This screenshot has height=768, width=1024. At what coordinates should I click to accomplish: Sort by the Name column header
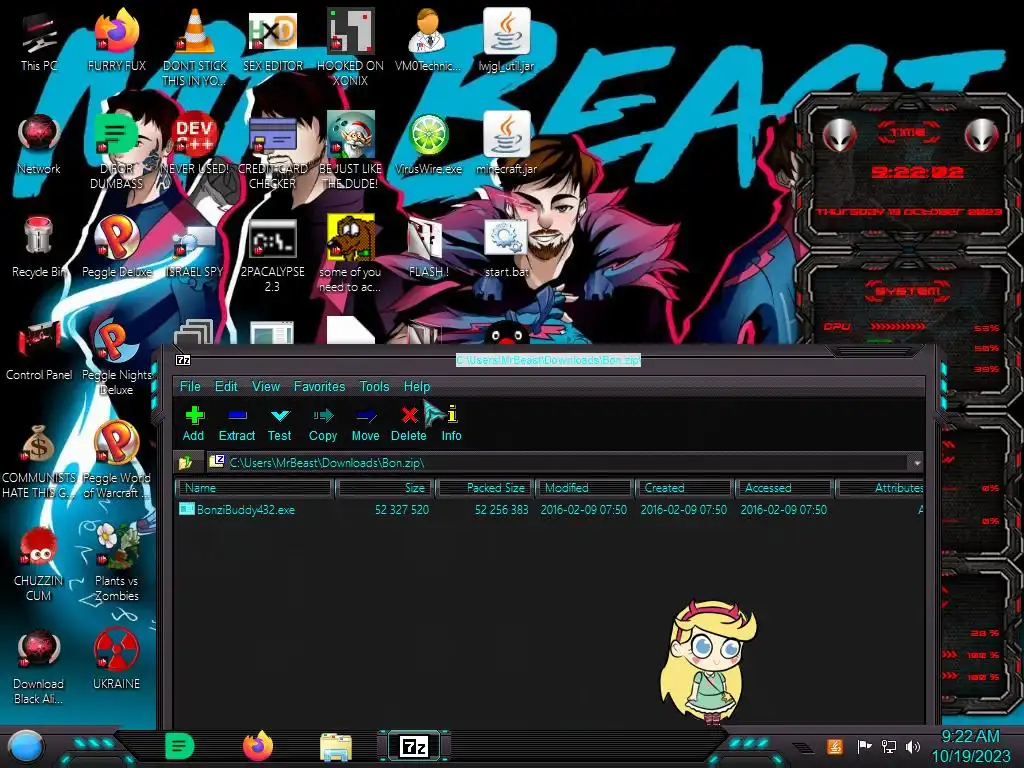pos(255,488)
